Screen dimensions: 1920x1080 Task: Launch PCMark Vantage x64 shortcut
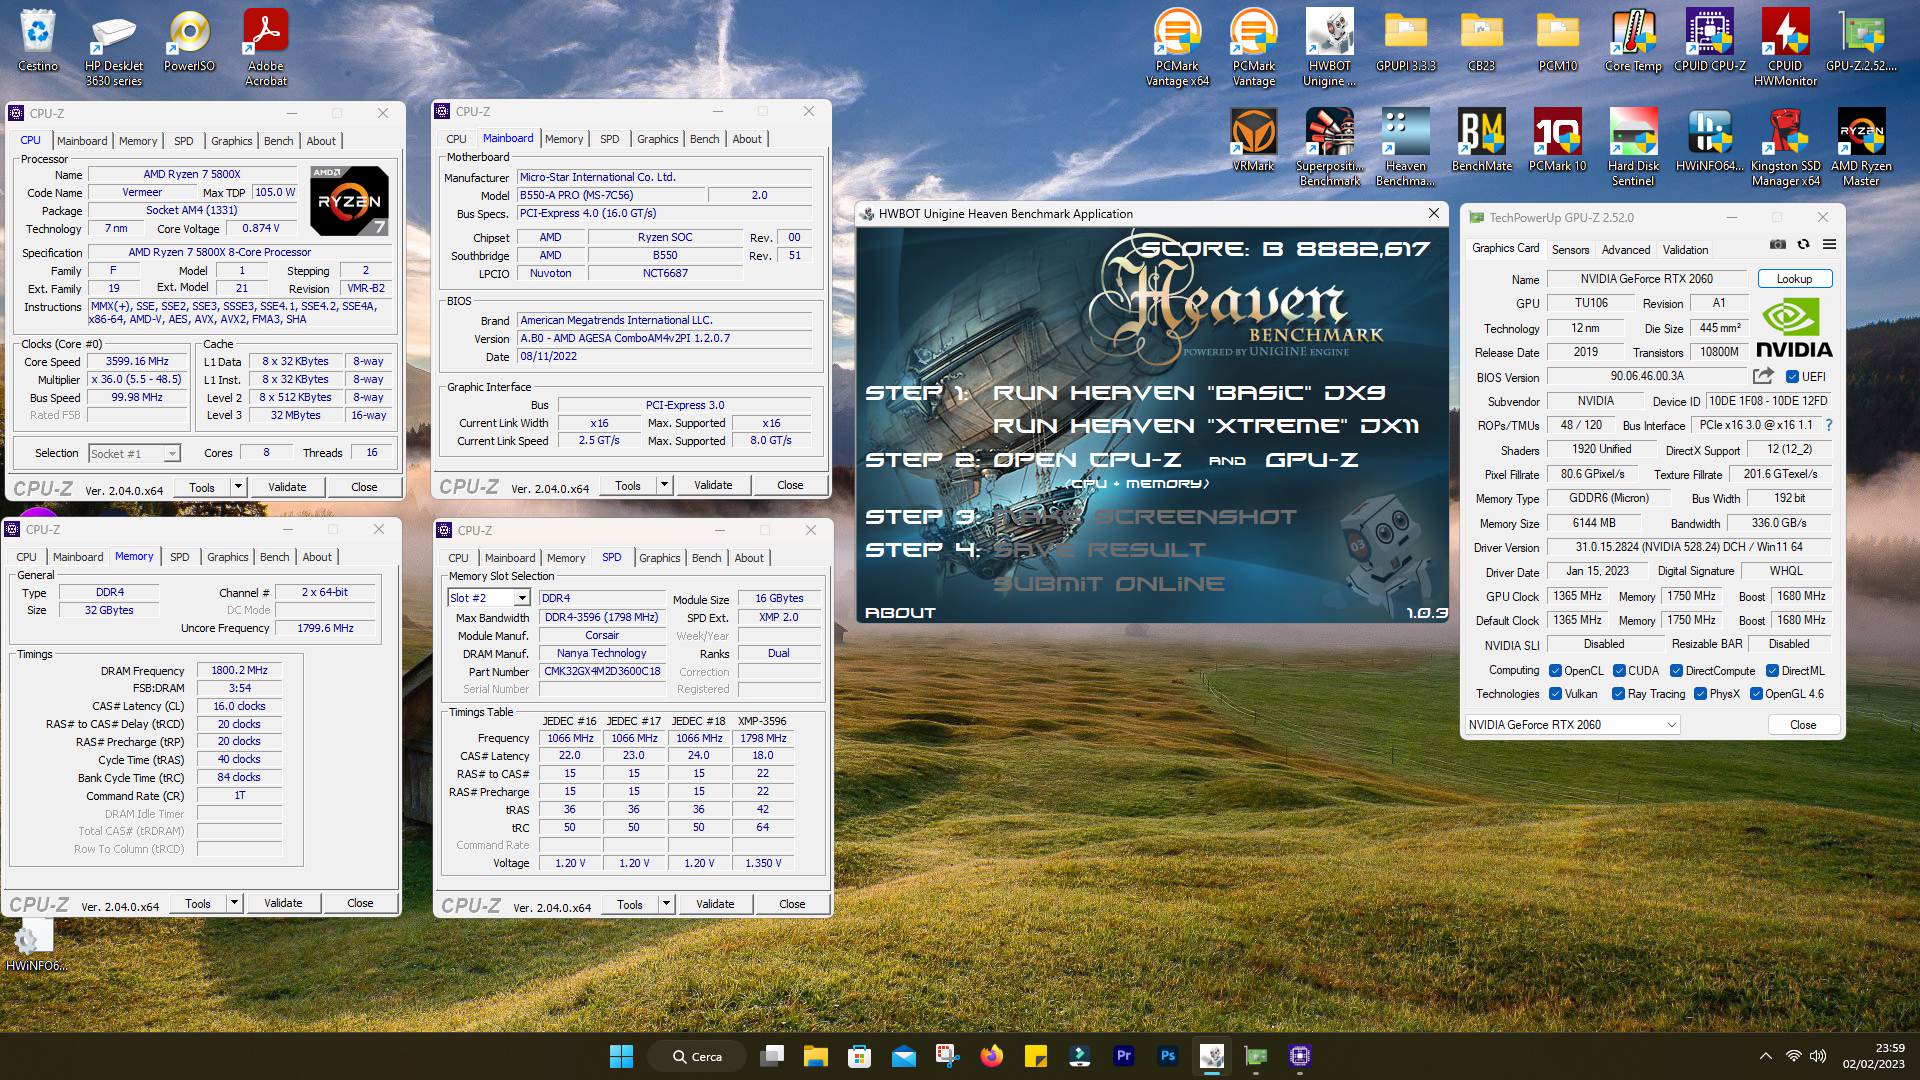1178,48
